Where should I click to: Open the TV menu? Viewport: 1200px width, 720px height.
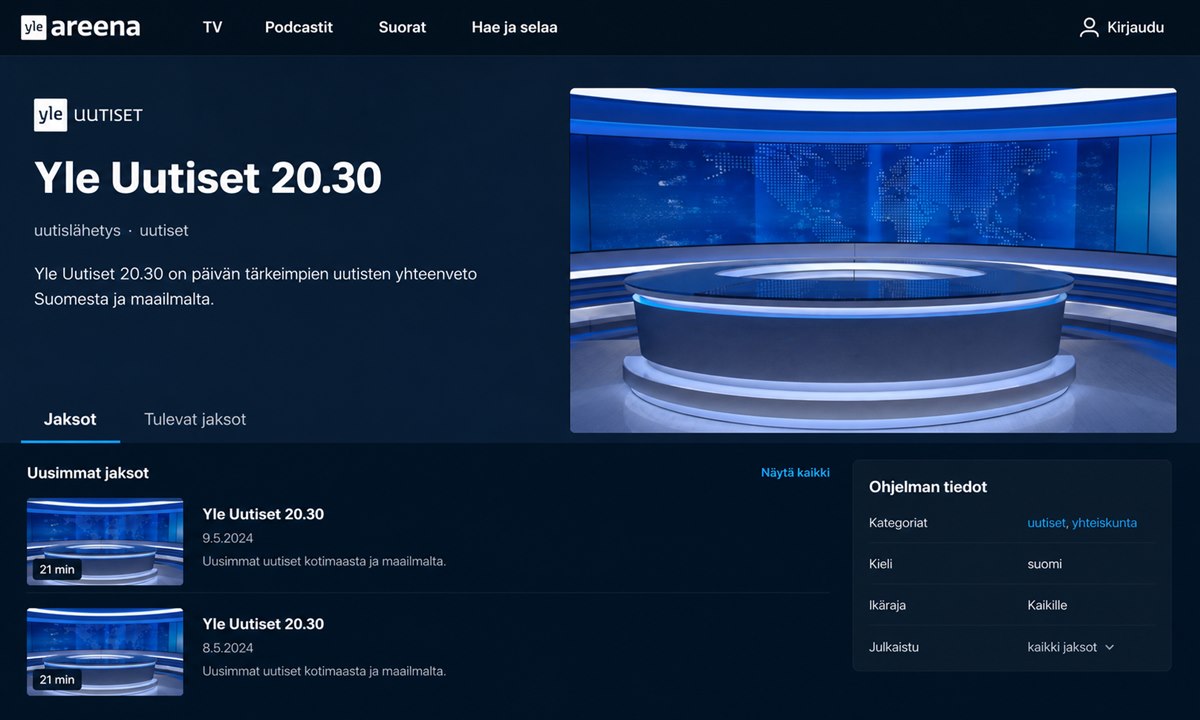tap(212, 28)
